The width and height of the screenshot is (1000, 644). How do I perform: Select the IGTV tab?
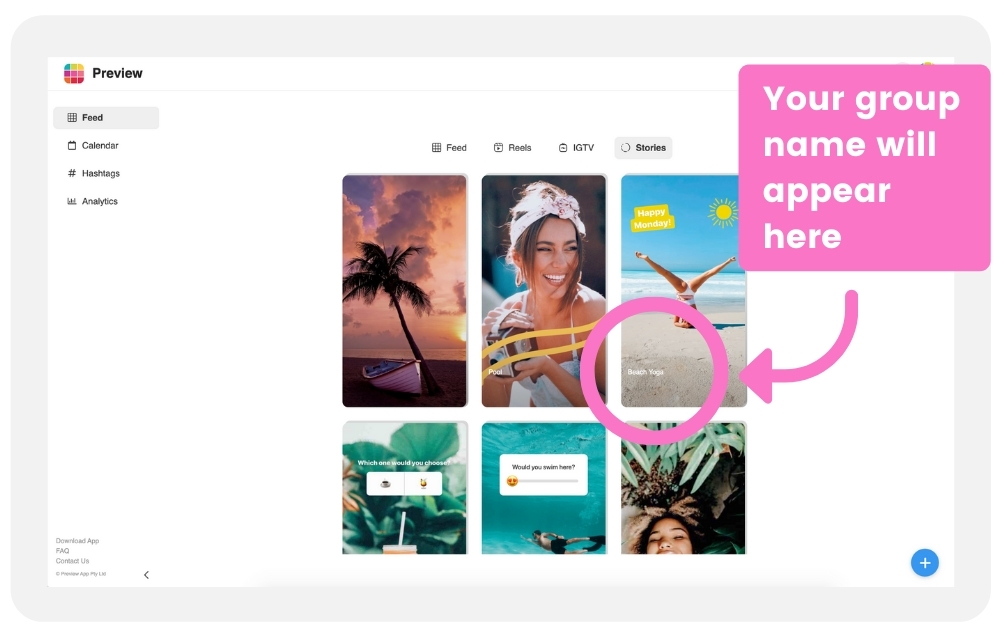[x=576, y=148]
